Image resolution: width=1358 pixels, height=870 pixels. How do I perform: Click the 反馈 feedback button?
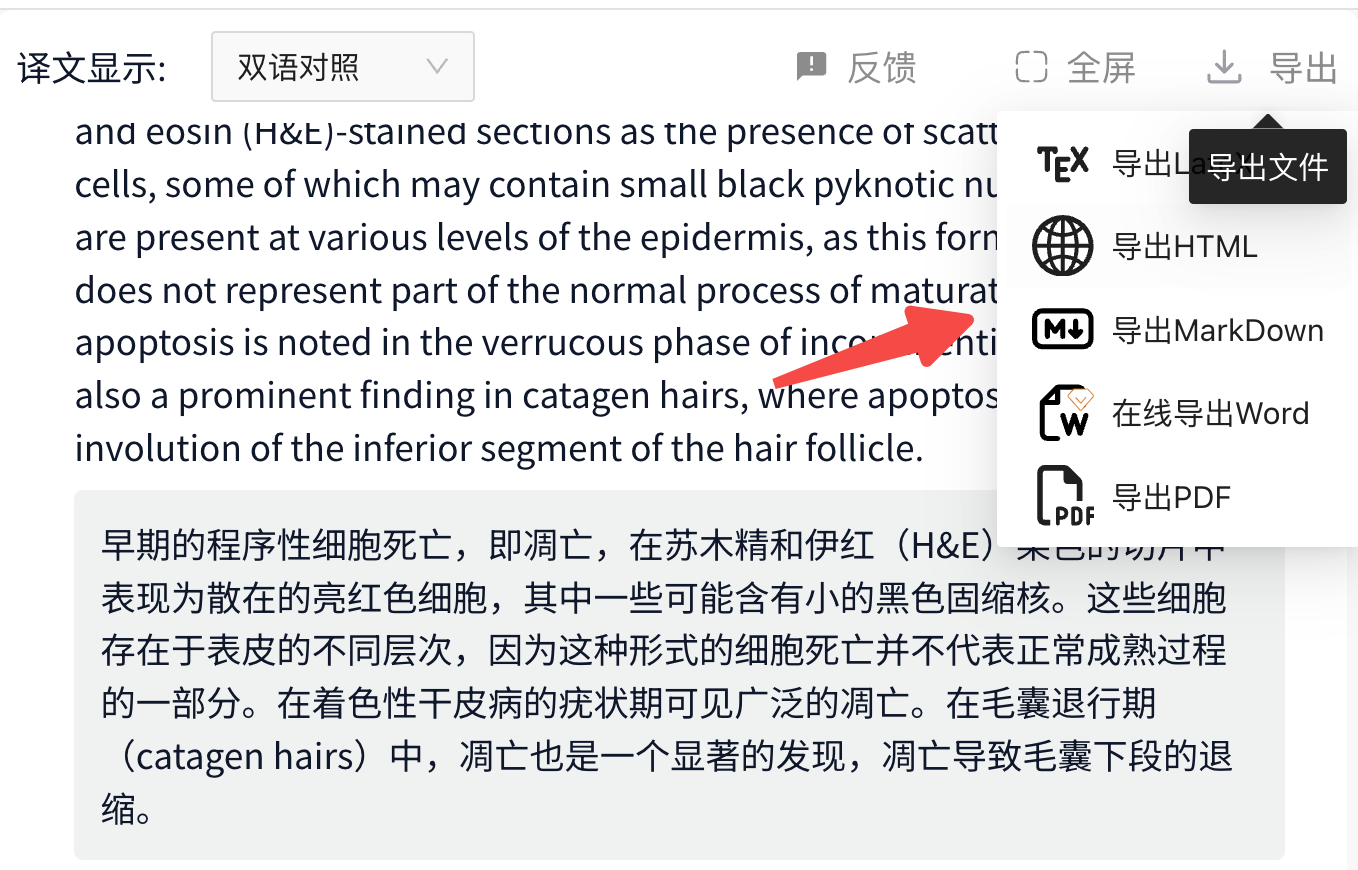(856, 67)
